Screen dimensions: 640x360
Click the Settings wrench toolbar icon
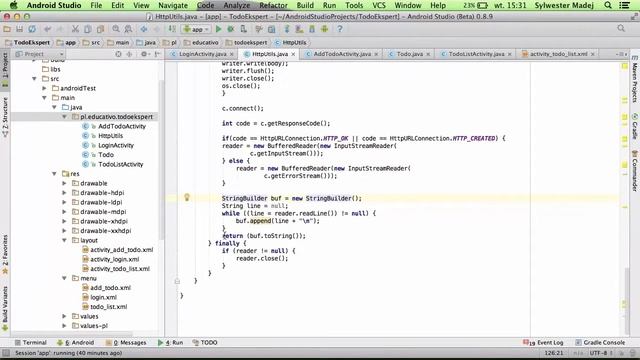click(x=259, y=29)
